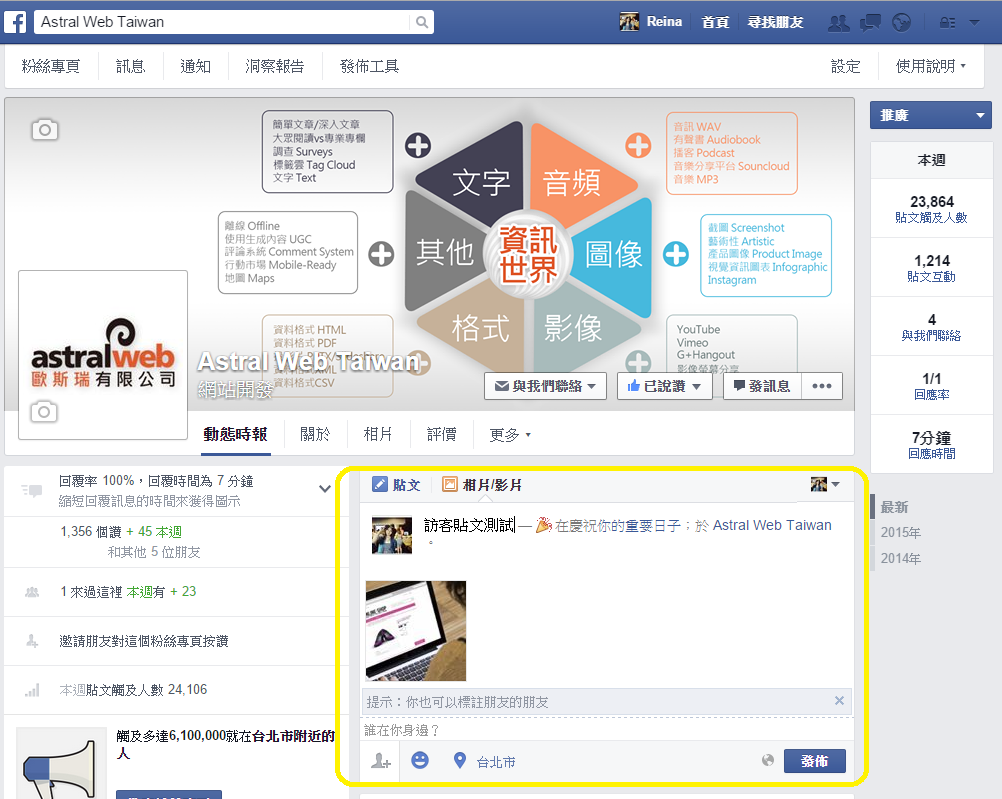The height and width of the screenshot is (799, 1002).
Task: Open the 使用說明 help dropdown
Action: click(x=930, y=66)
